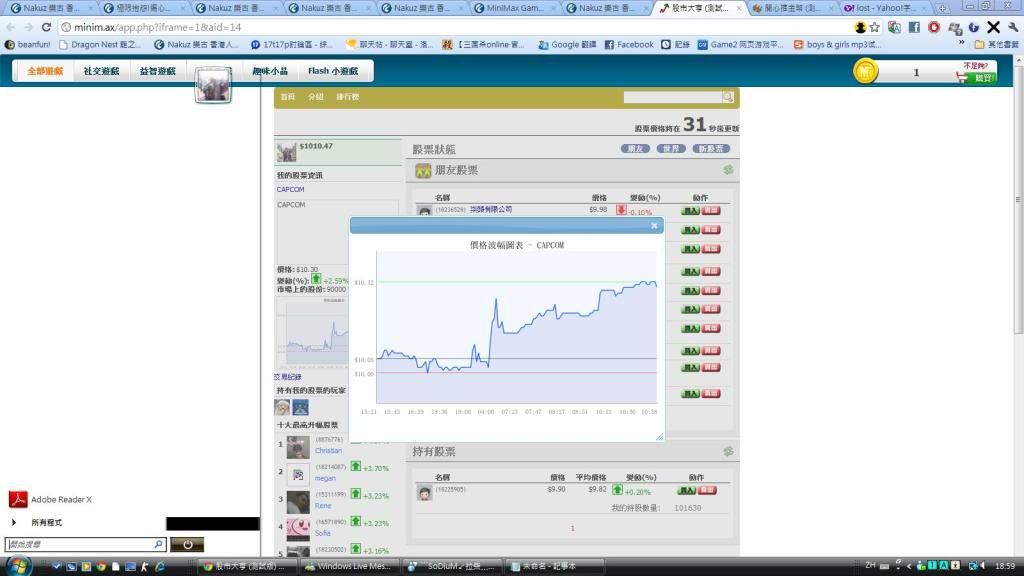Screen dimensions: 1024x576
Task: Click the Windows Start orb
Action: (x=18, y=566)
